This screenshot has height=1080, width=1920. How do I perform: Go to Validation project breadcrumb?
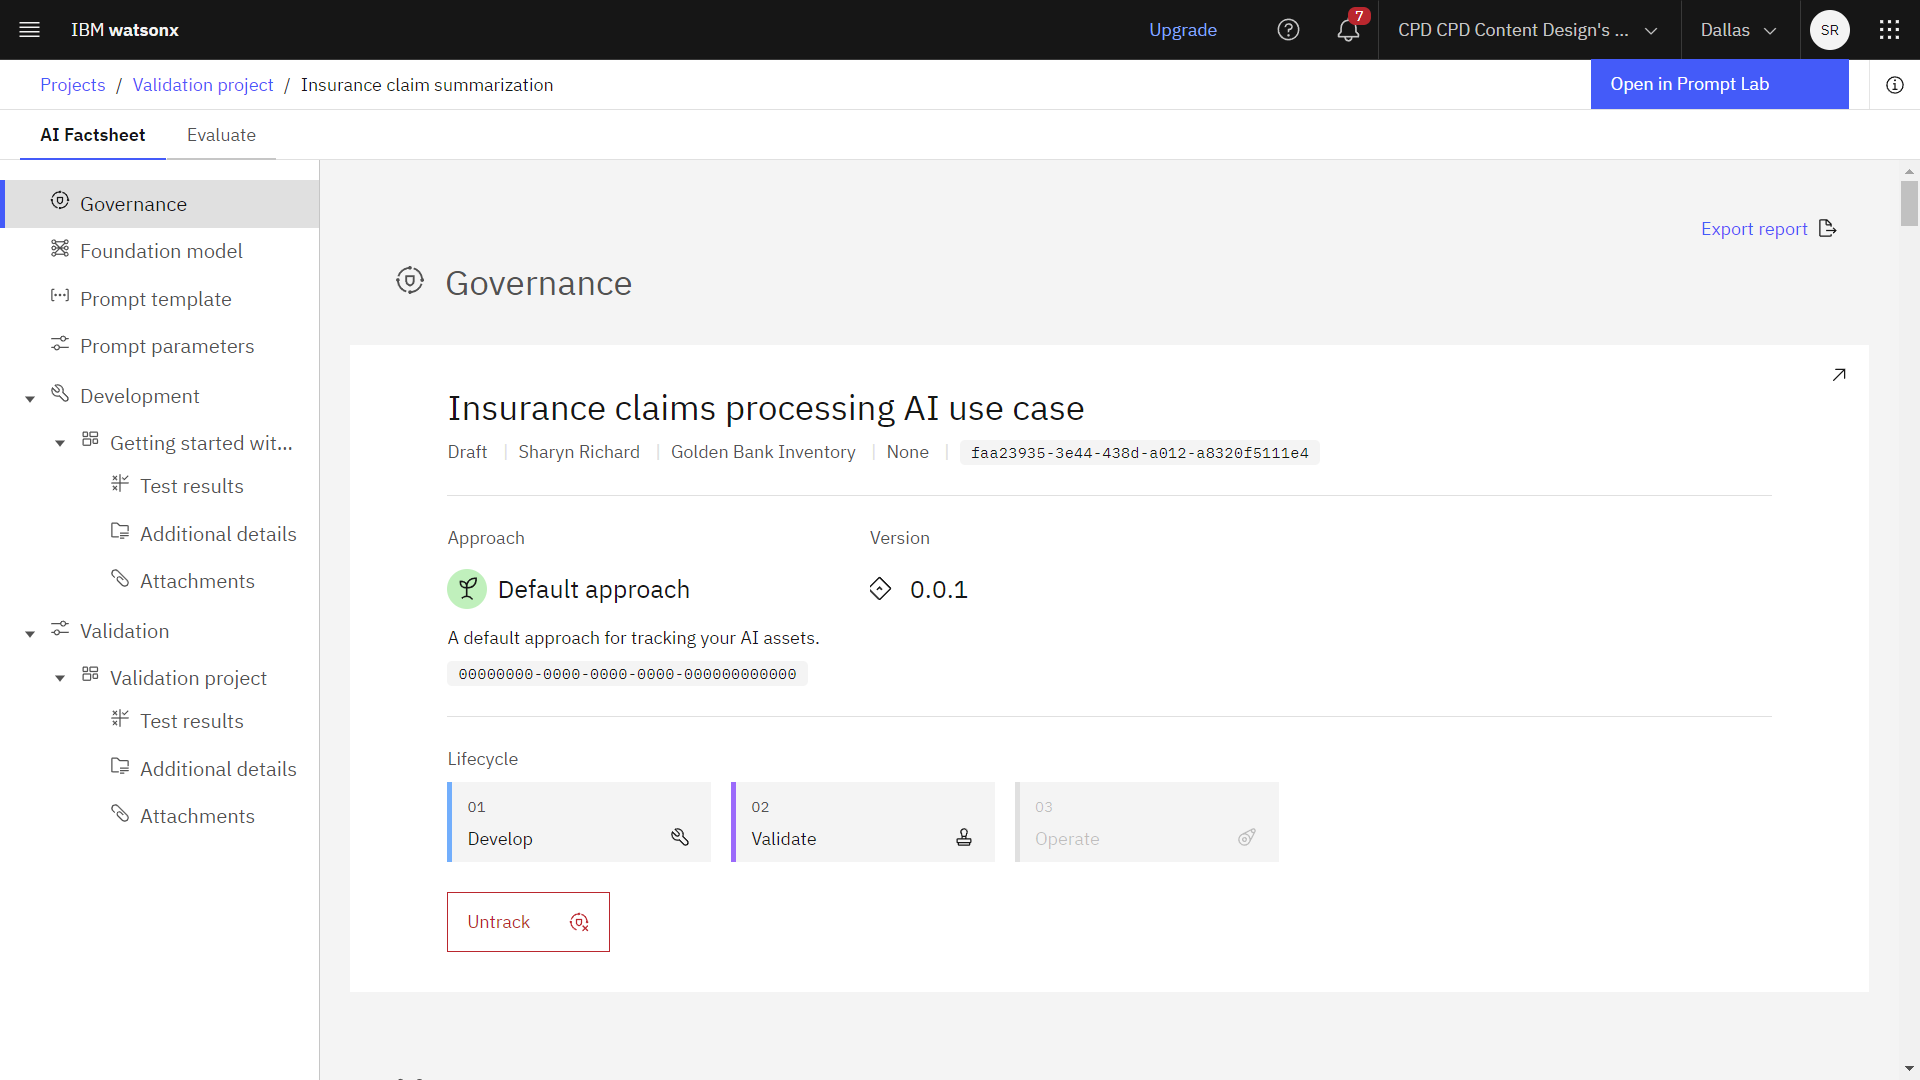[203, 85]
